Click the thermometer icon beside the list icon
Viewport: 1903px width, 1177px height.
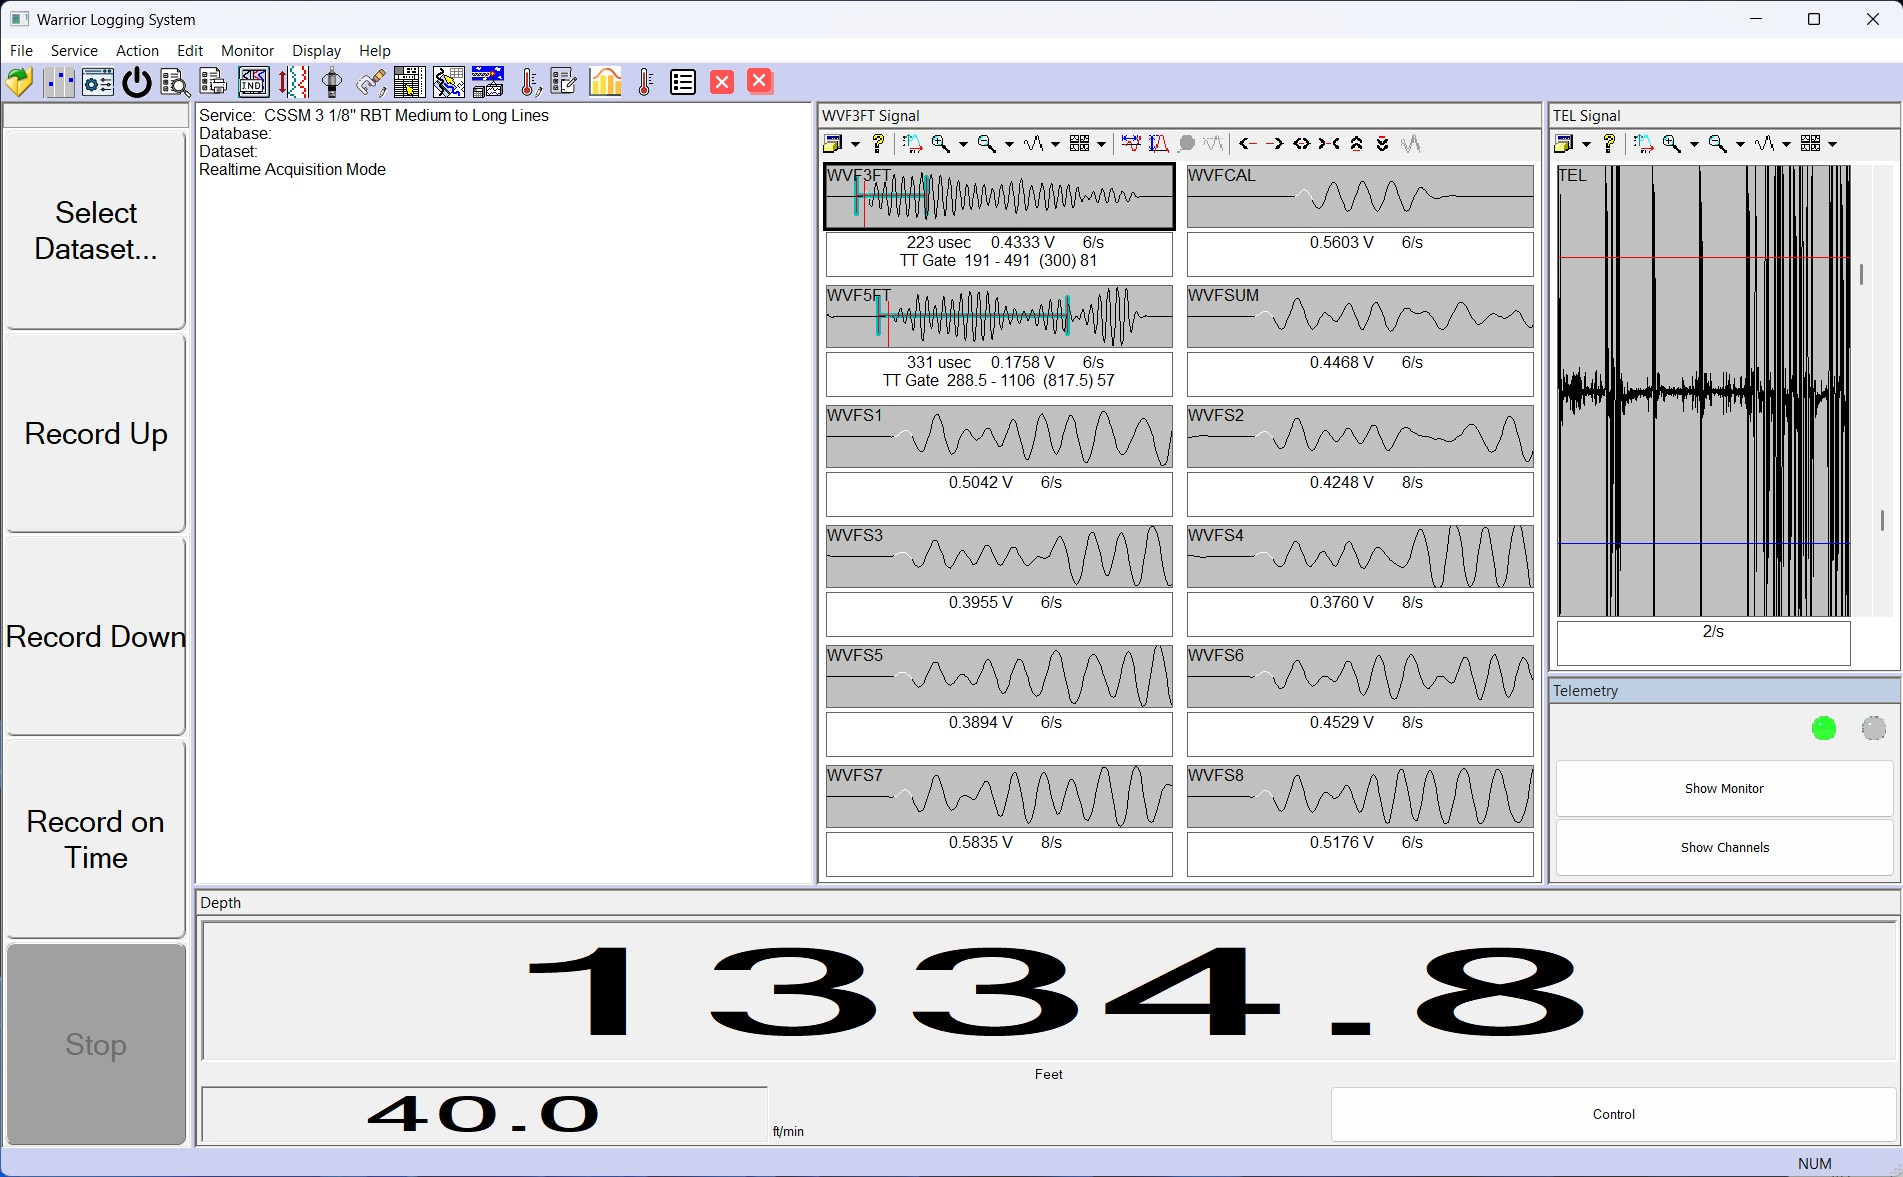(645, 82)
